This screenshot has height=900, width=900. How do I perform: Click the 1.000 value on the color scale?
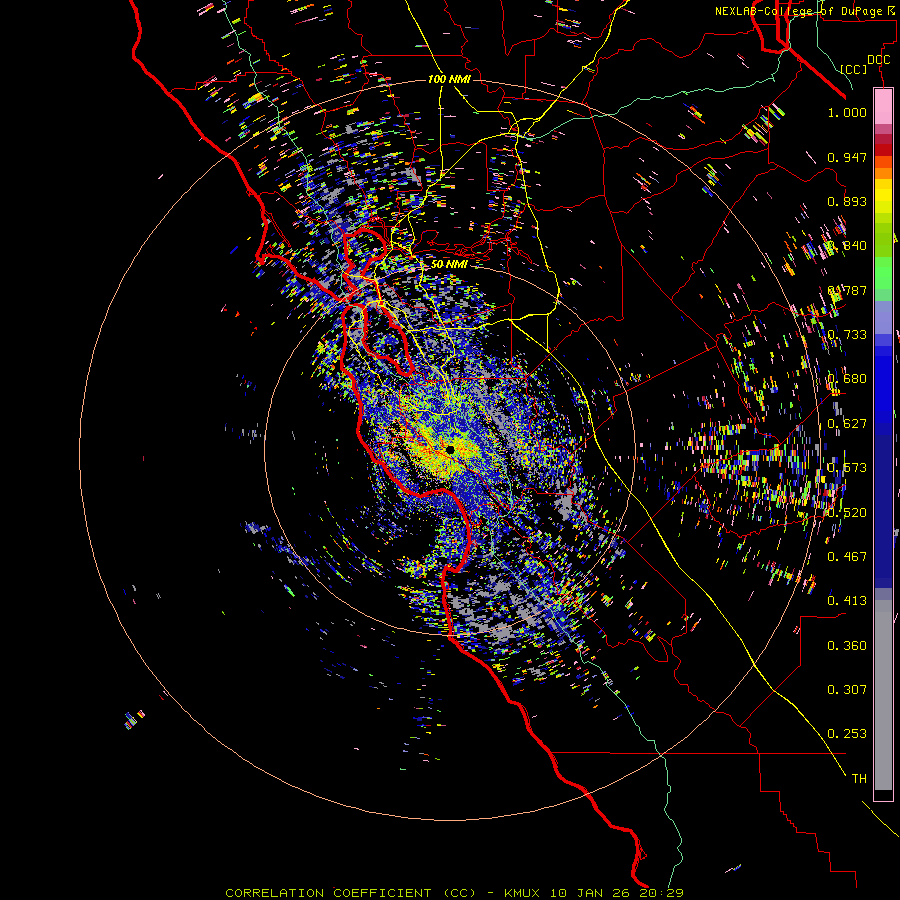point(847,112)
